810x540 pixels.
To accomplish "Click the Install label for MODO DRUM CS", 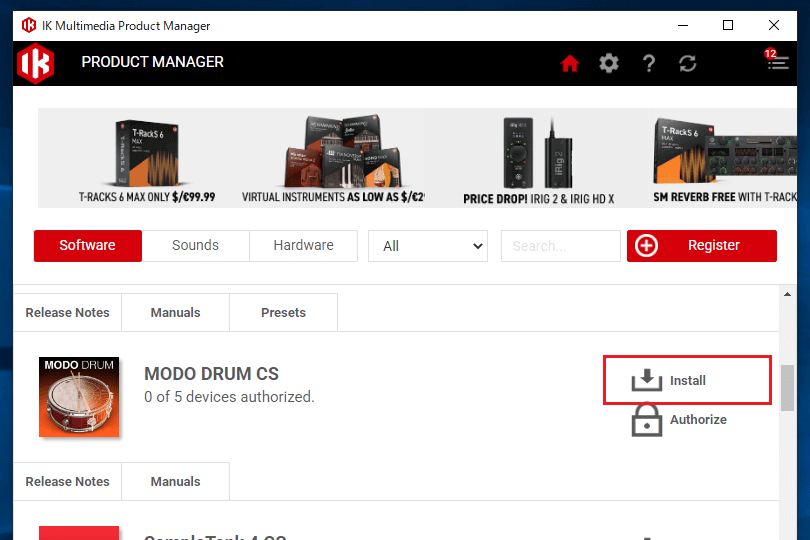I will [x=688, y=381].
